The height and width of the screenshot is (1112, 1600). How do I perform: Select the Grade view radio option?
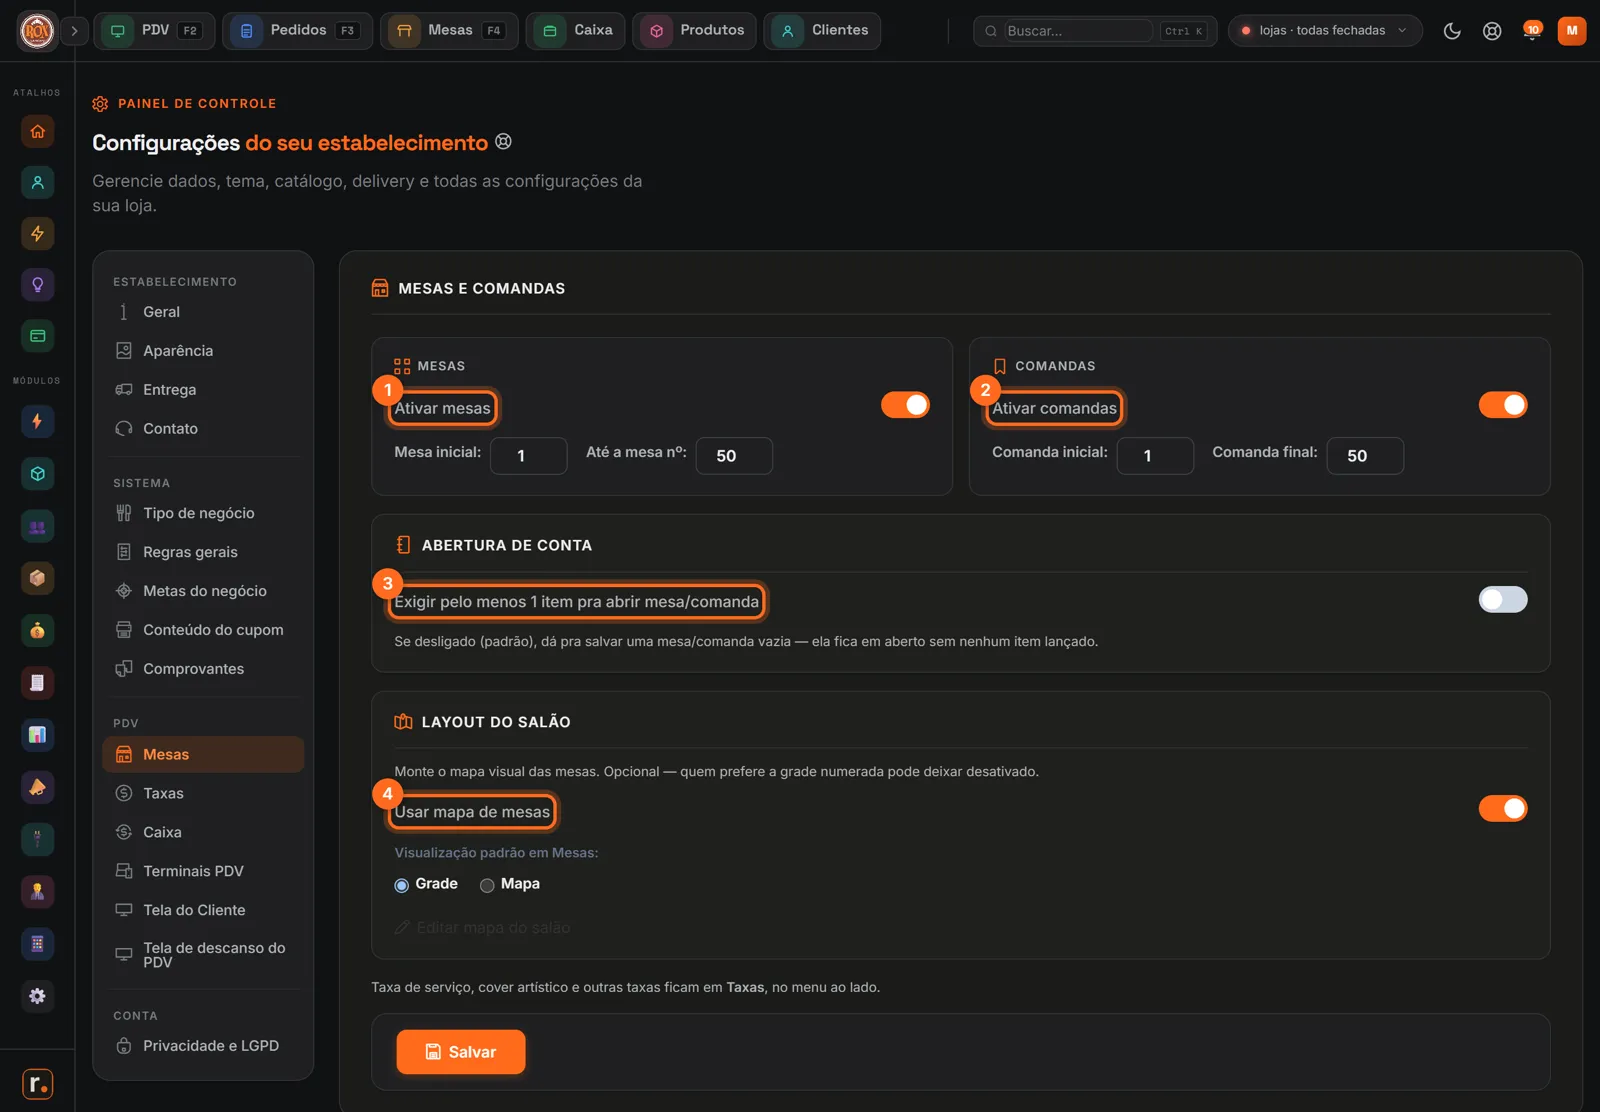pos(402,885)
